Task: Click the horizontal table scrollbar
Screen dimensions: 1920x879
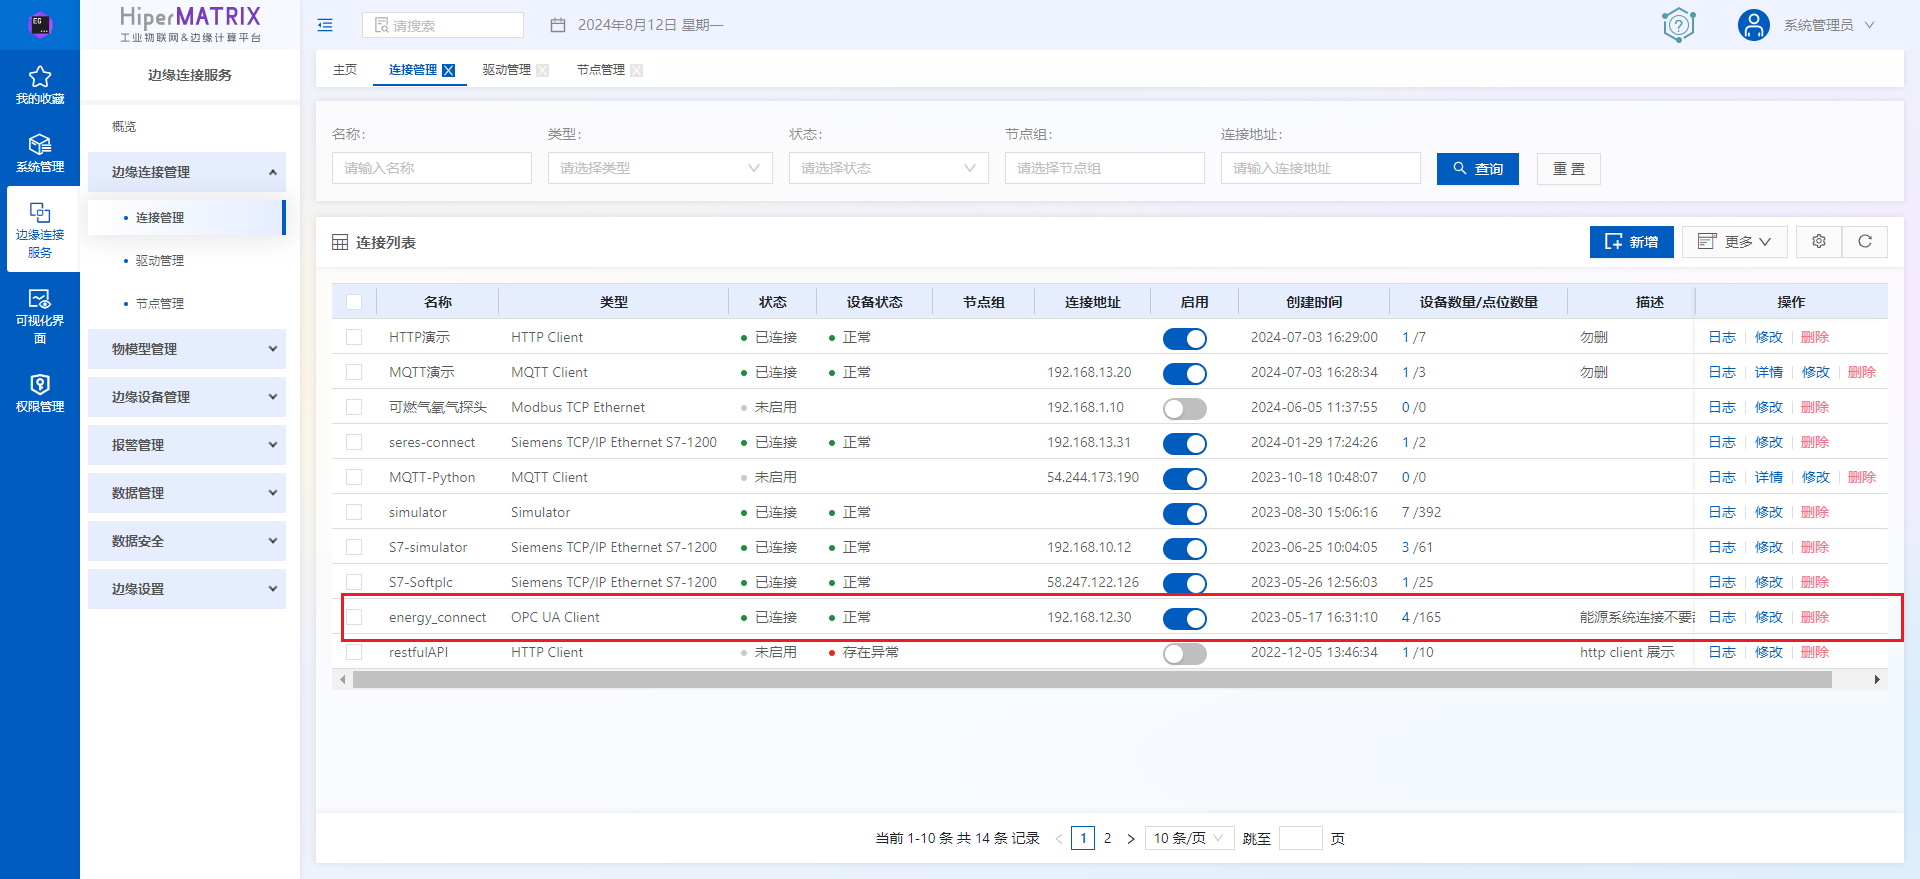Action: [x=1092, y=680]
